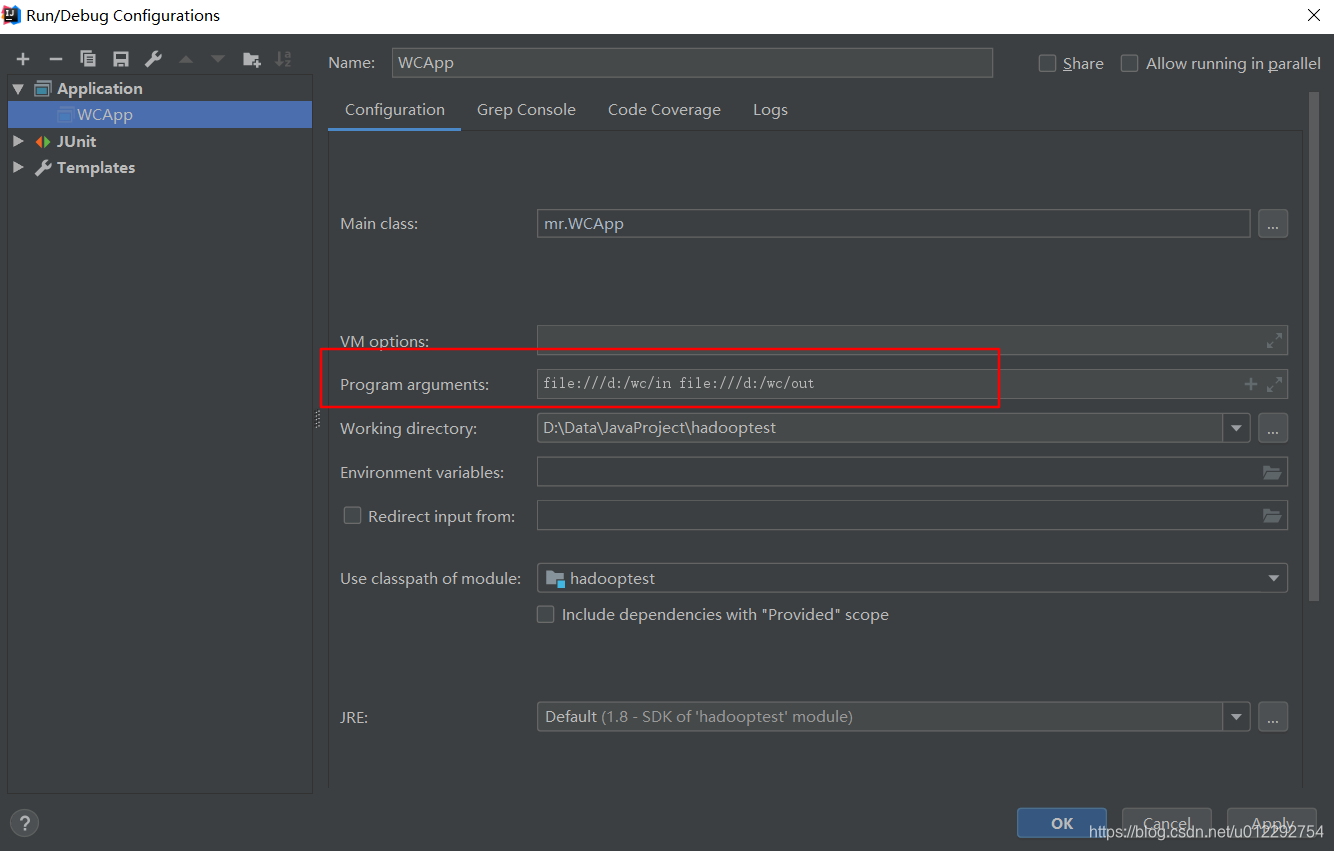Enable Allow running in parallel checkbox
The width and height of the screenshot is (1334, 851).
click(x=1130, y=63)
